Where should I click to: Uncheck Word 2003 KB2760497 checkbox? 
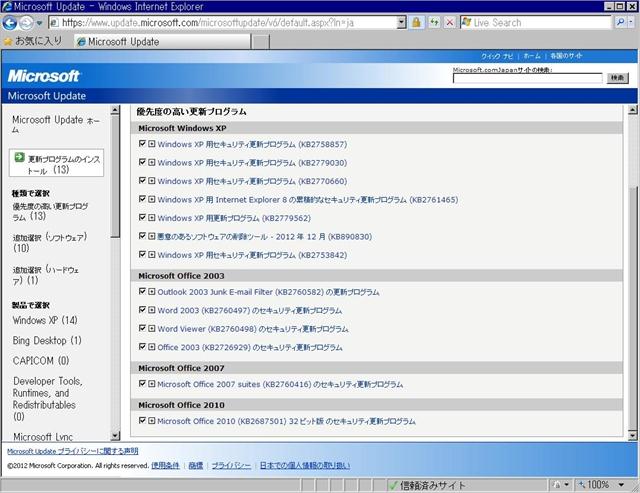[142, 310]
